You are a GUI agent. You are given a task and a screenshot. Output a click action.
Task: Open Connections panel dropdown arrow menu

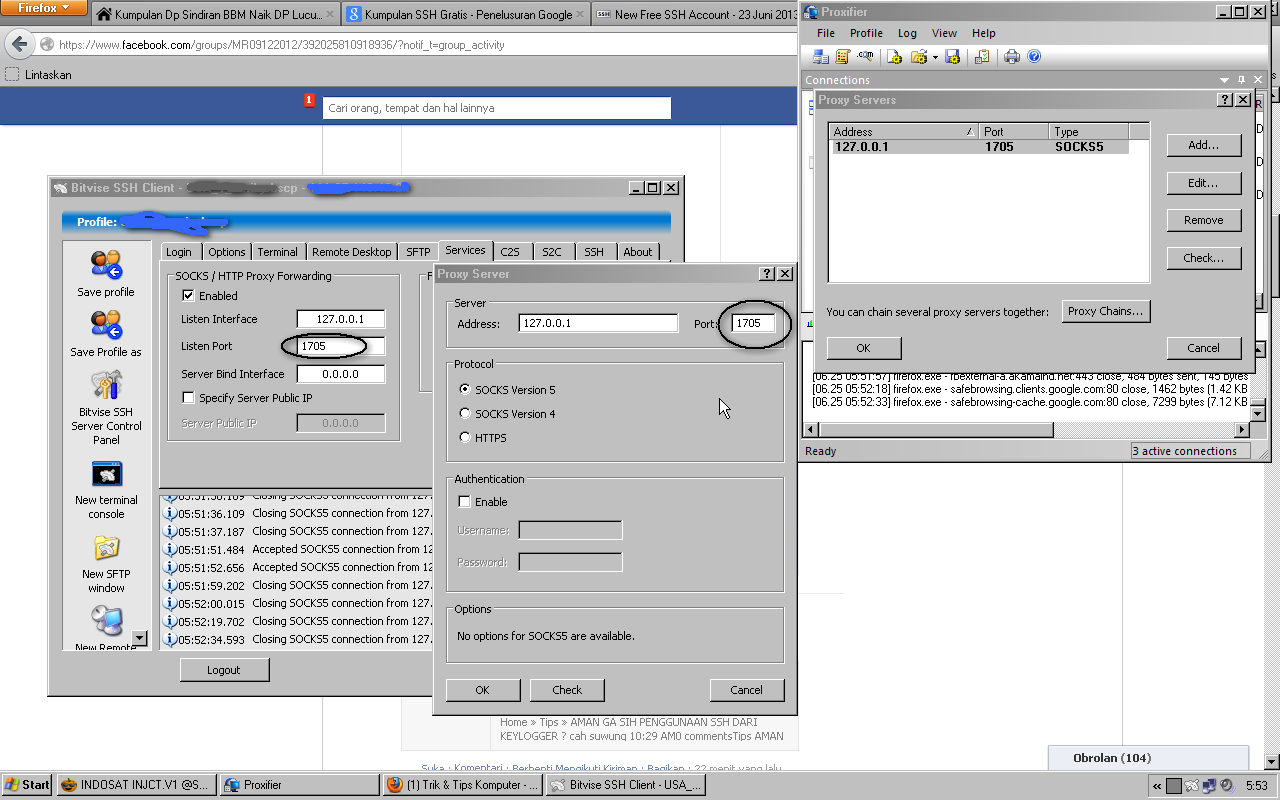[1224, 80]
